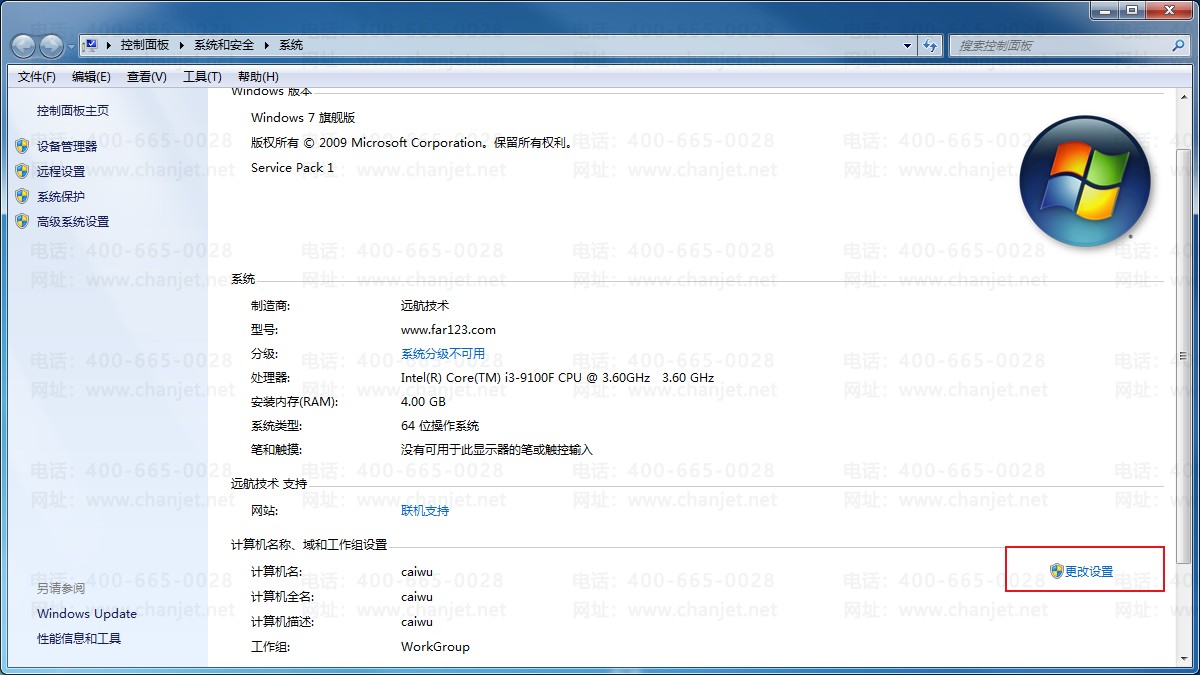Open the address bar history dropdown

pyautogui.click(x=908, y=45)
